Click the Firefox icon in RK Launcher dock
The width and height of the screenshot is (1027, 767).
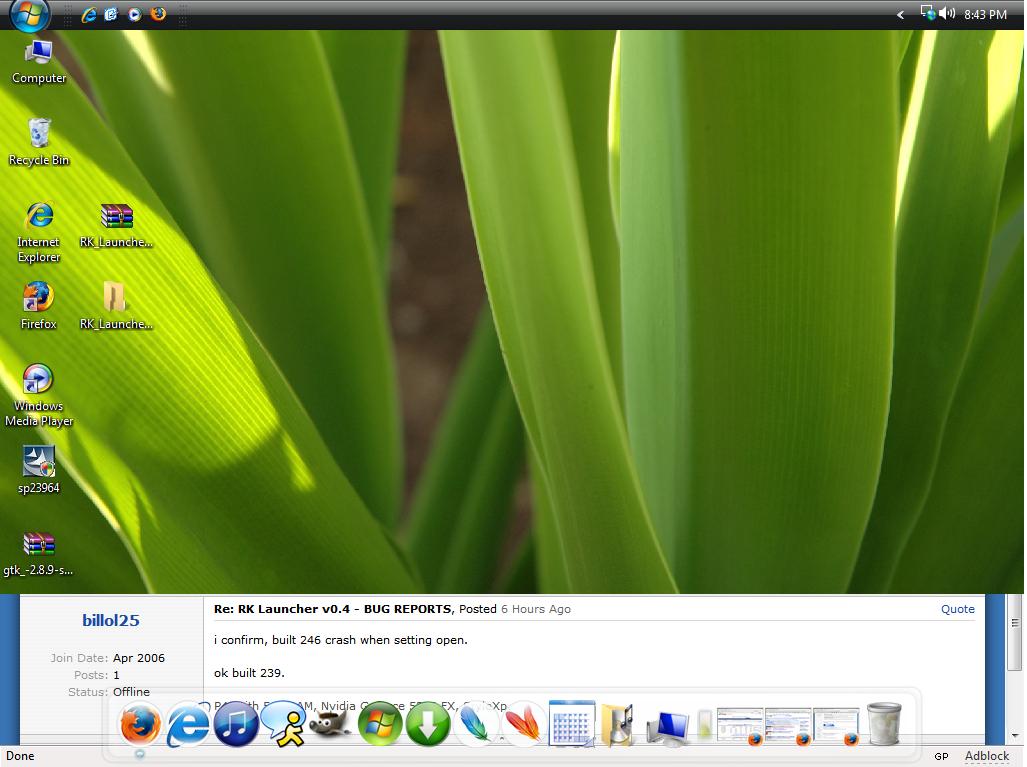pos(140,725)
